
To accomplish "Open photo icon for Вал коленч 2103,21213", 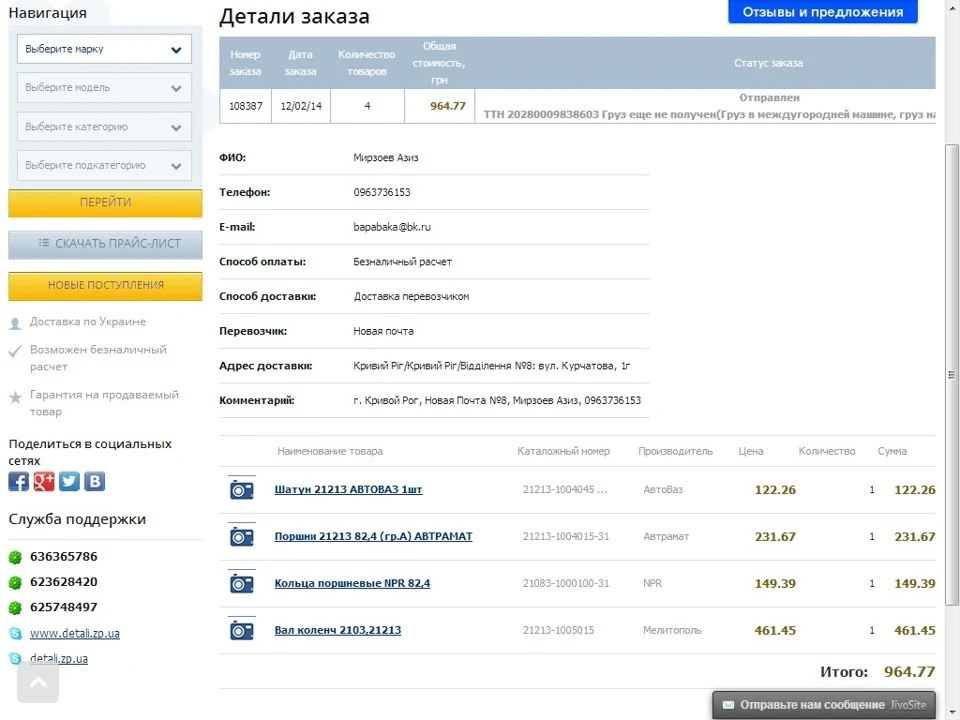I will click(241, 629).
